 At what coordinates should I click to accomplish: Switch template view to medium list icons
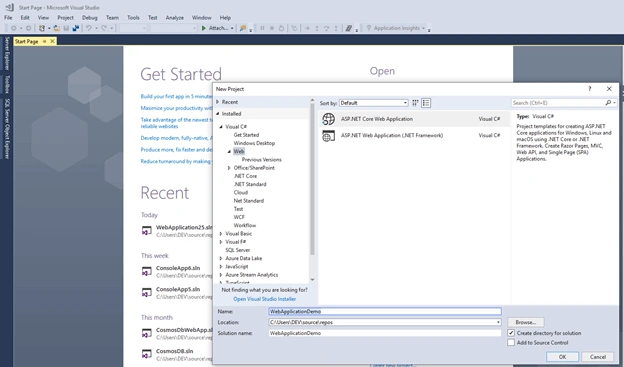coord(426,103)
